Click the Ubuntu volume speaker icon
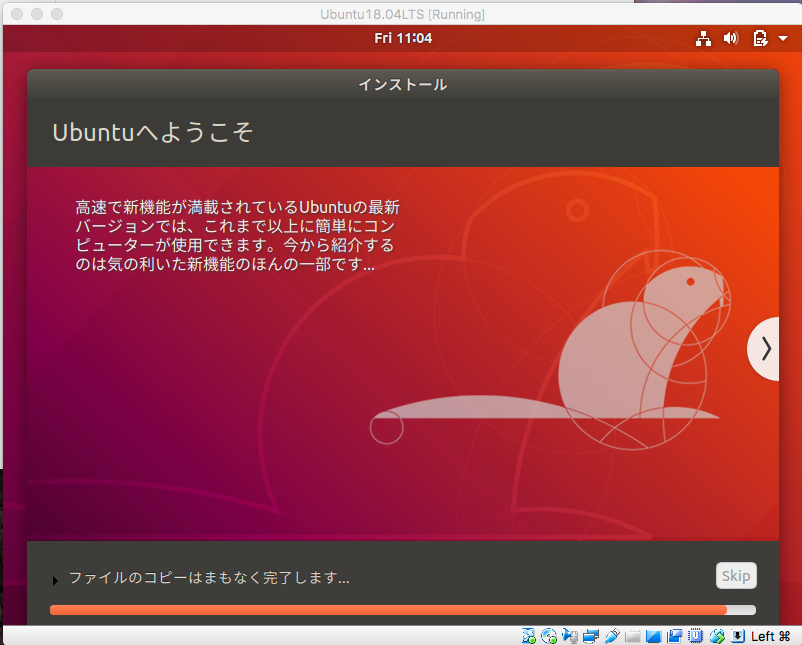The image size is (802, 645). click(730, 38)
